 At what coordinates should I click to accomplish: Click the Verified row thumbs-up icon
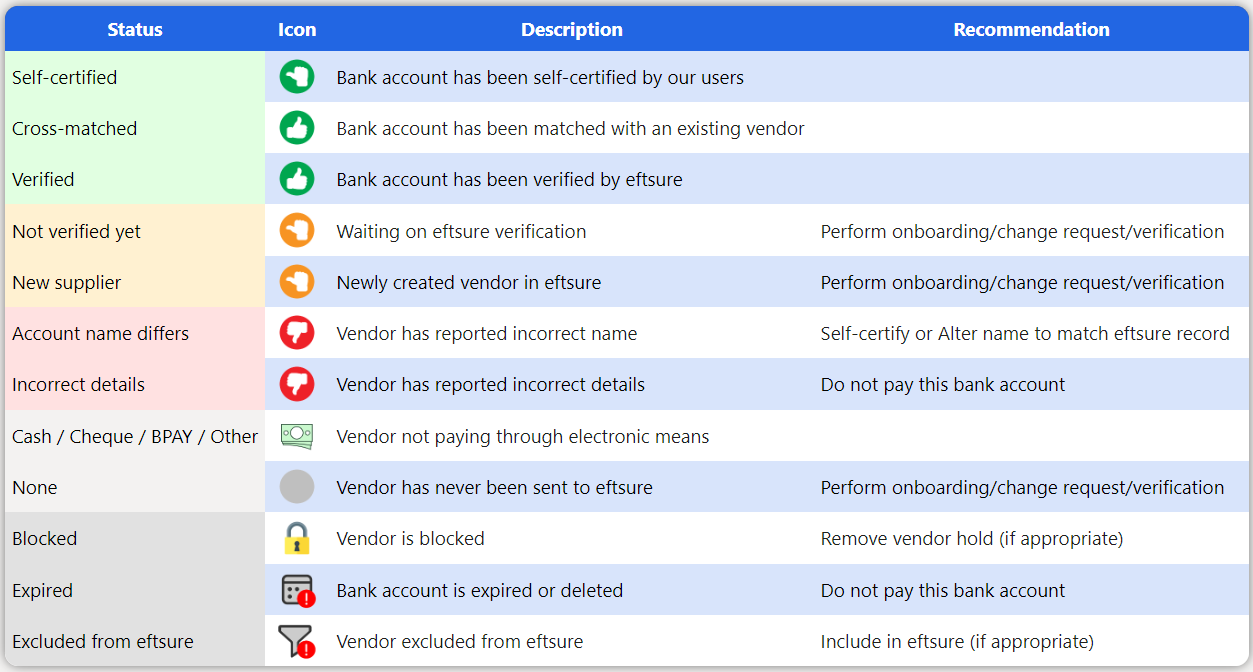click(x=297, y=179)
